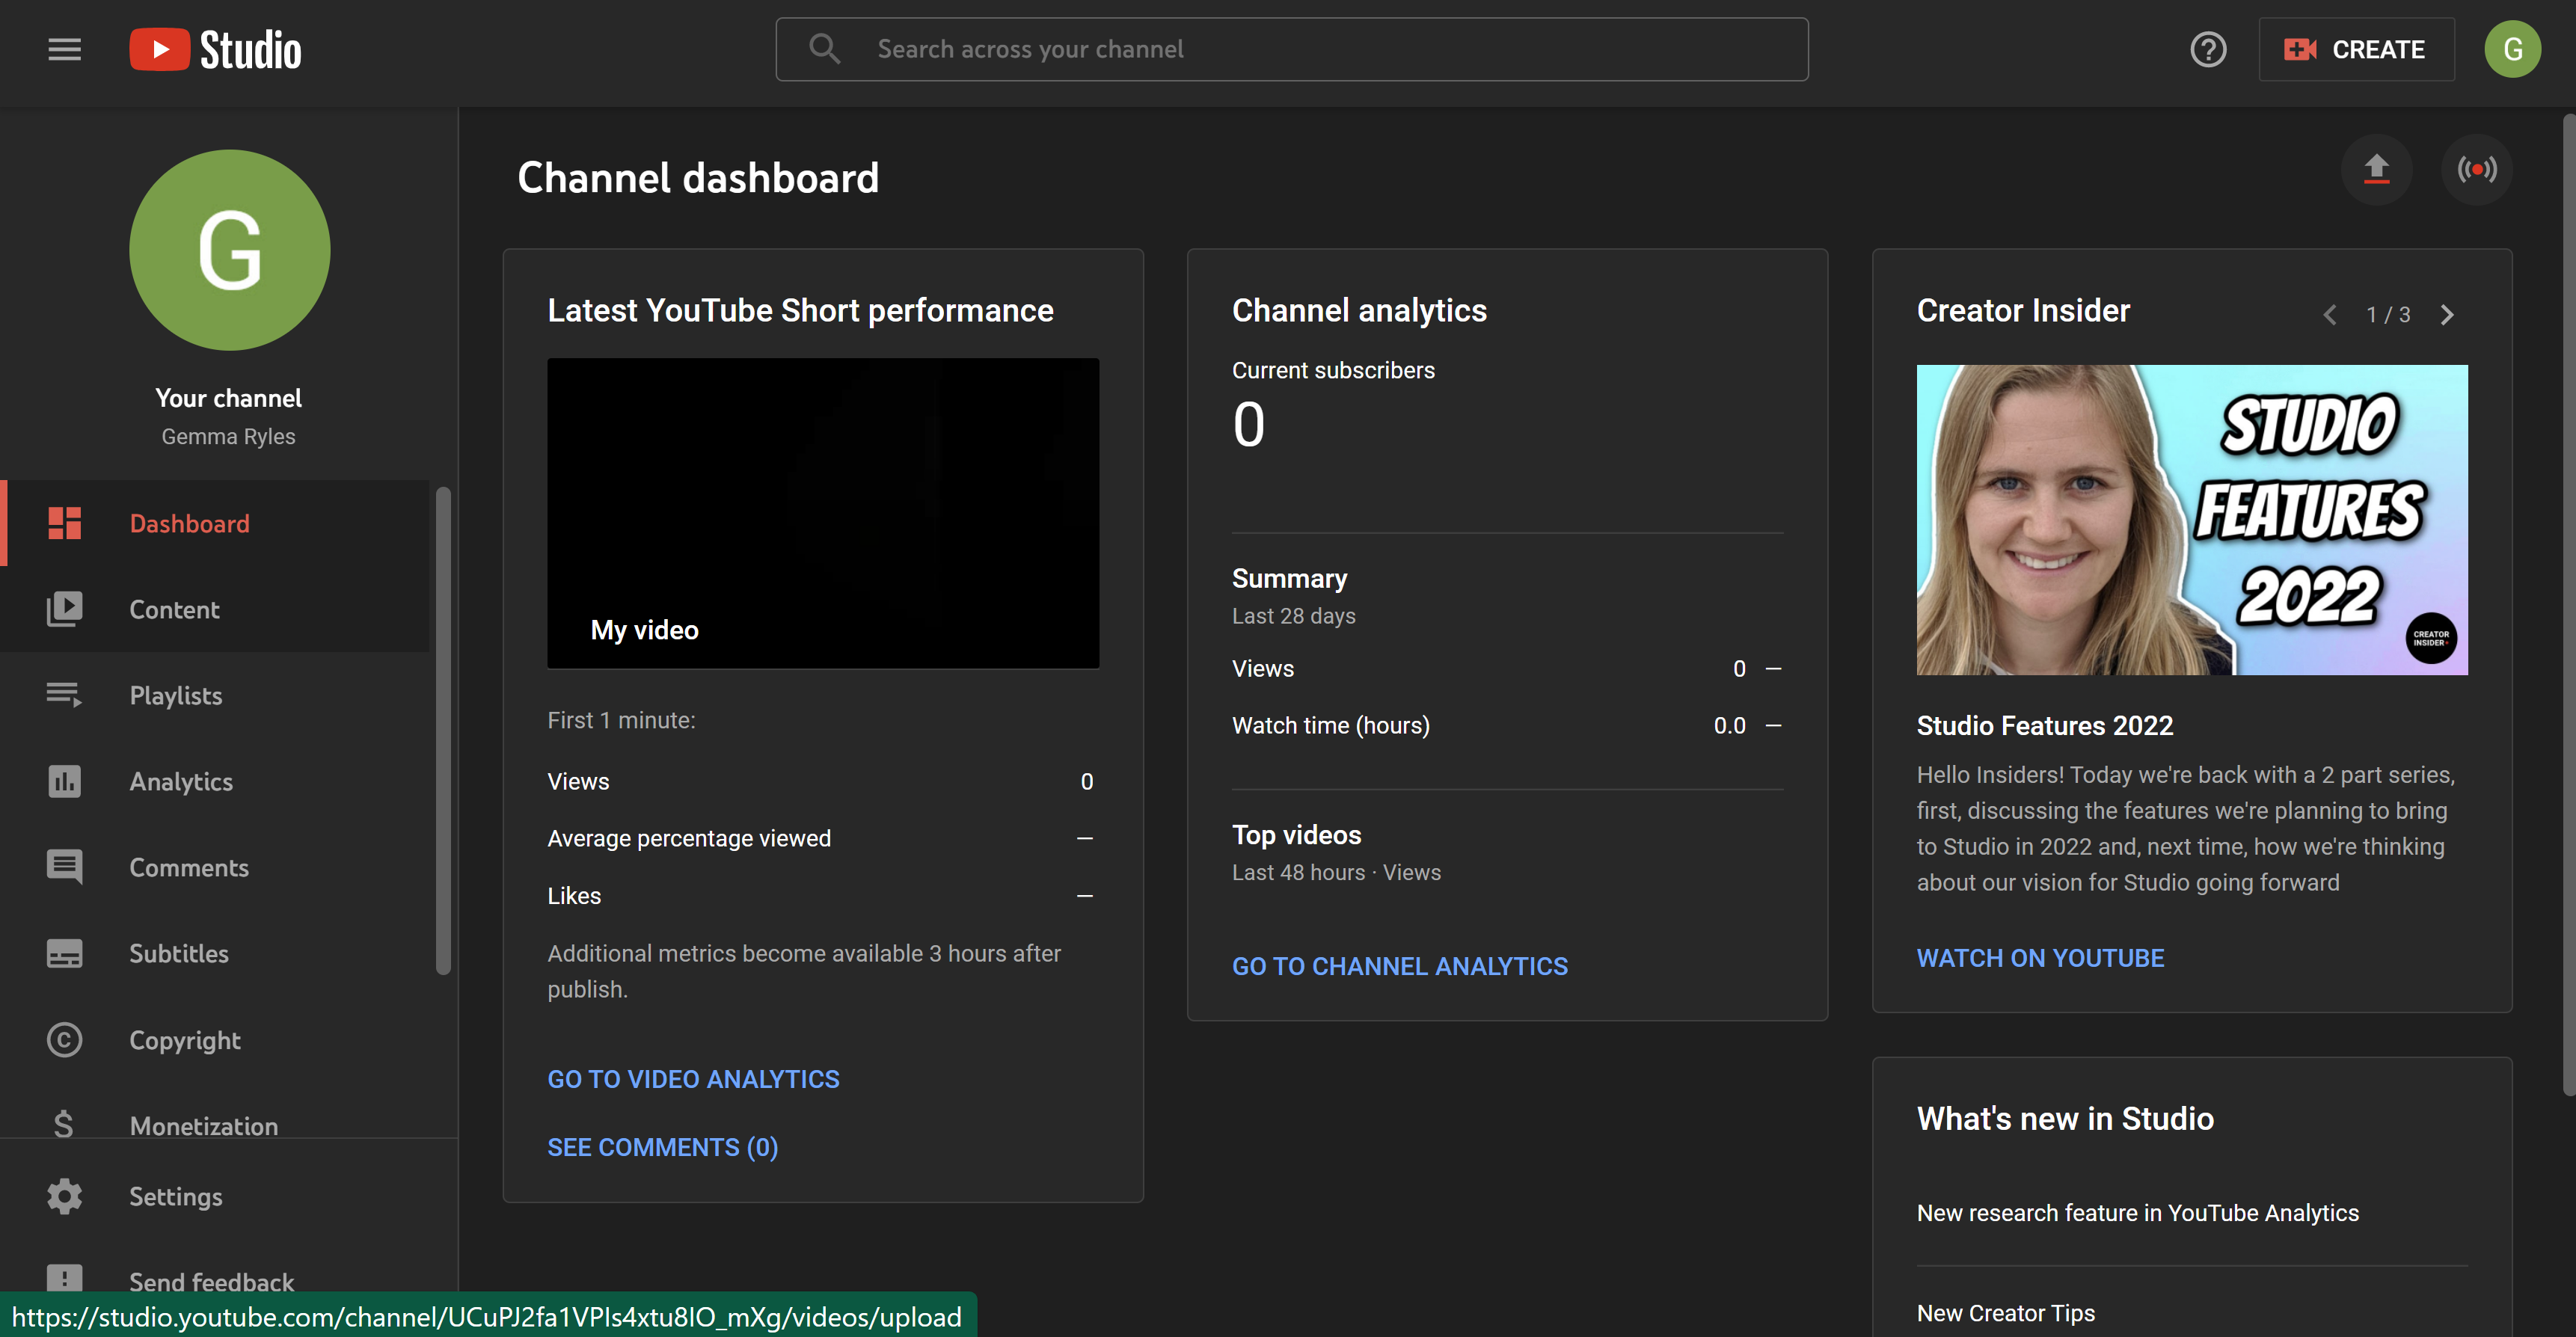
Task: Click the Studio Features 2022 title
Action: coord(2044,725)
